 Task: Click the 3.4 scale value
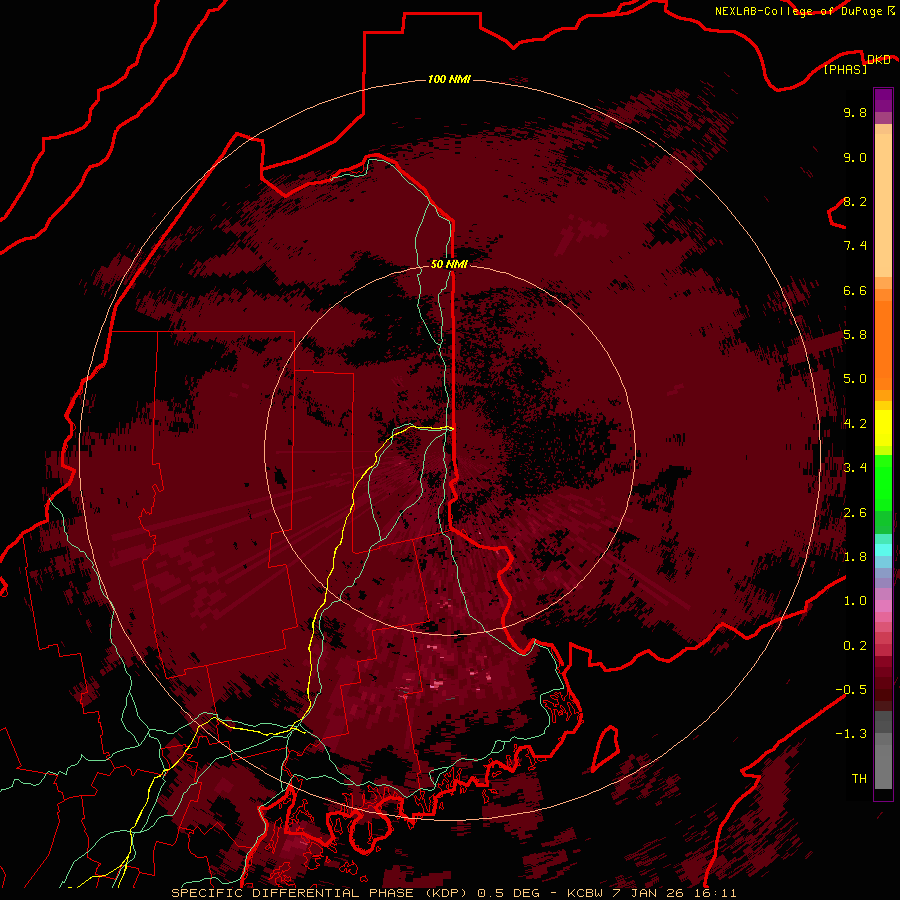855,467
